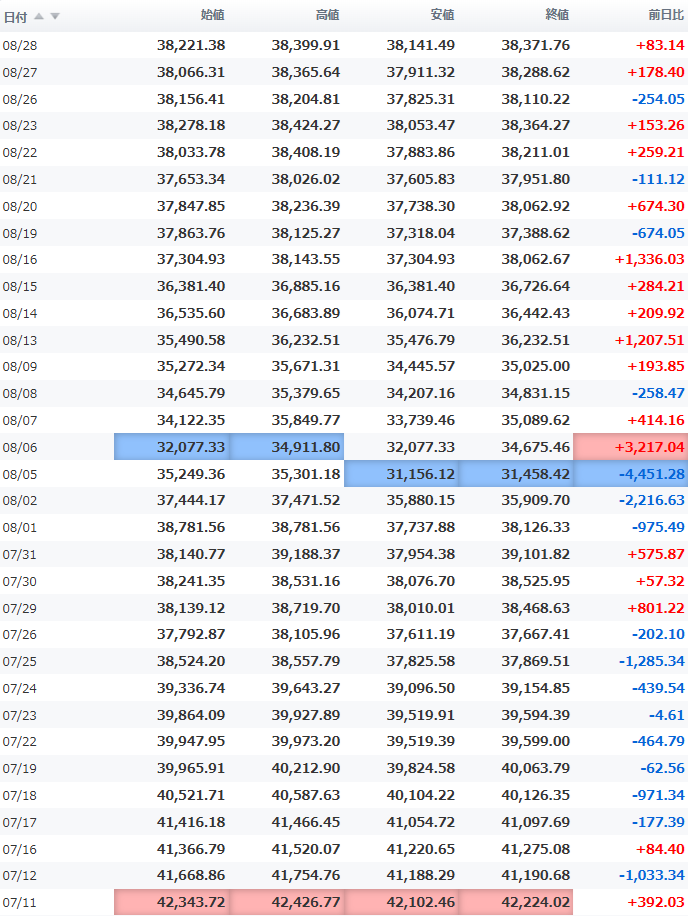
Task: Select opening value 39,336.74
Action: (x=191, y=687)
